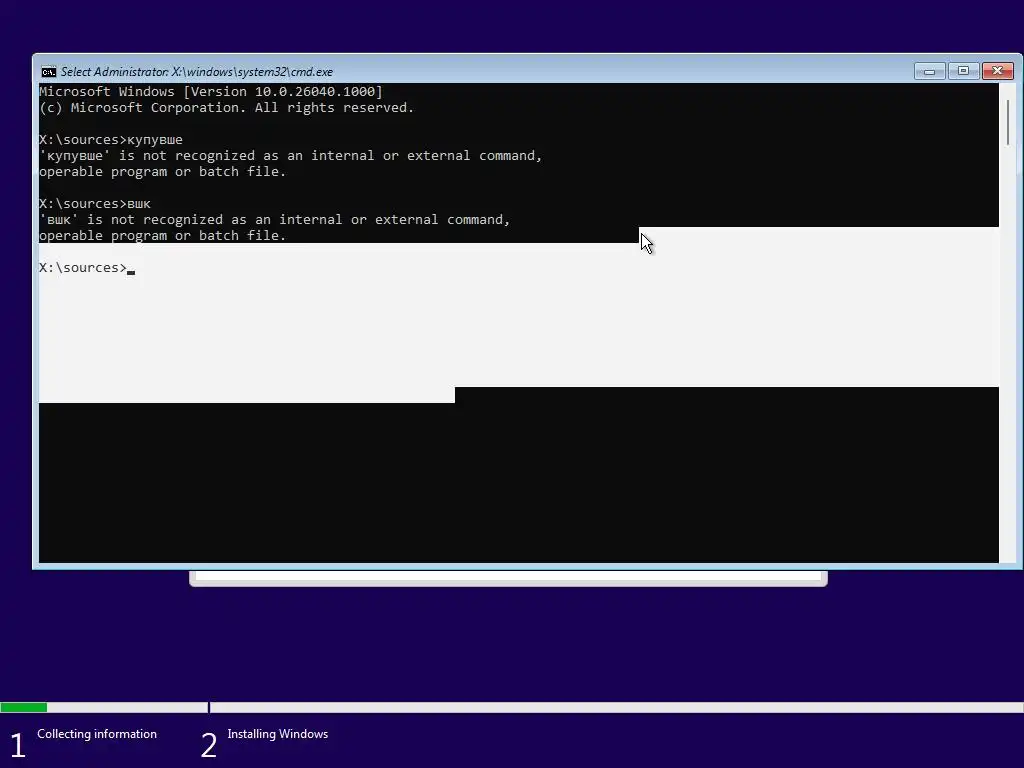Click the 'Collecting information' step label
This screenshot has height=768, width=1024.
coord(97,734)
